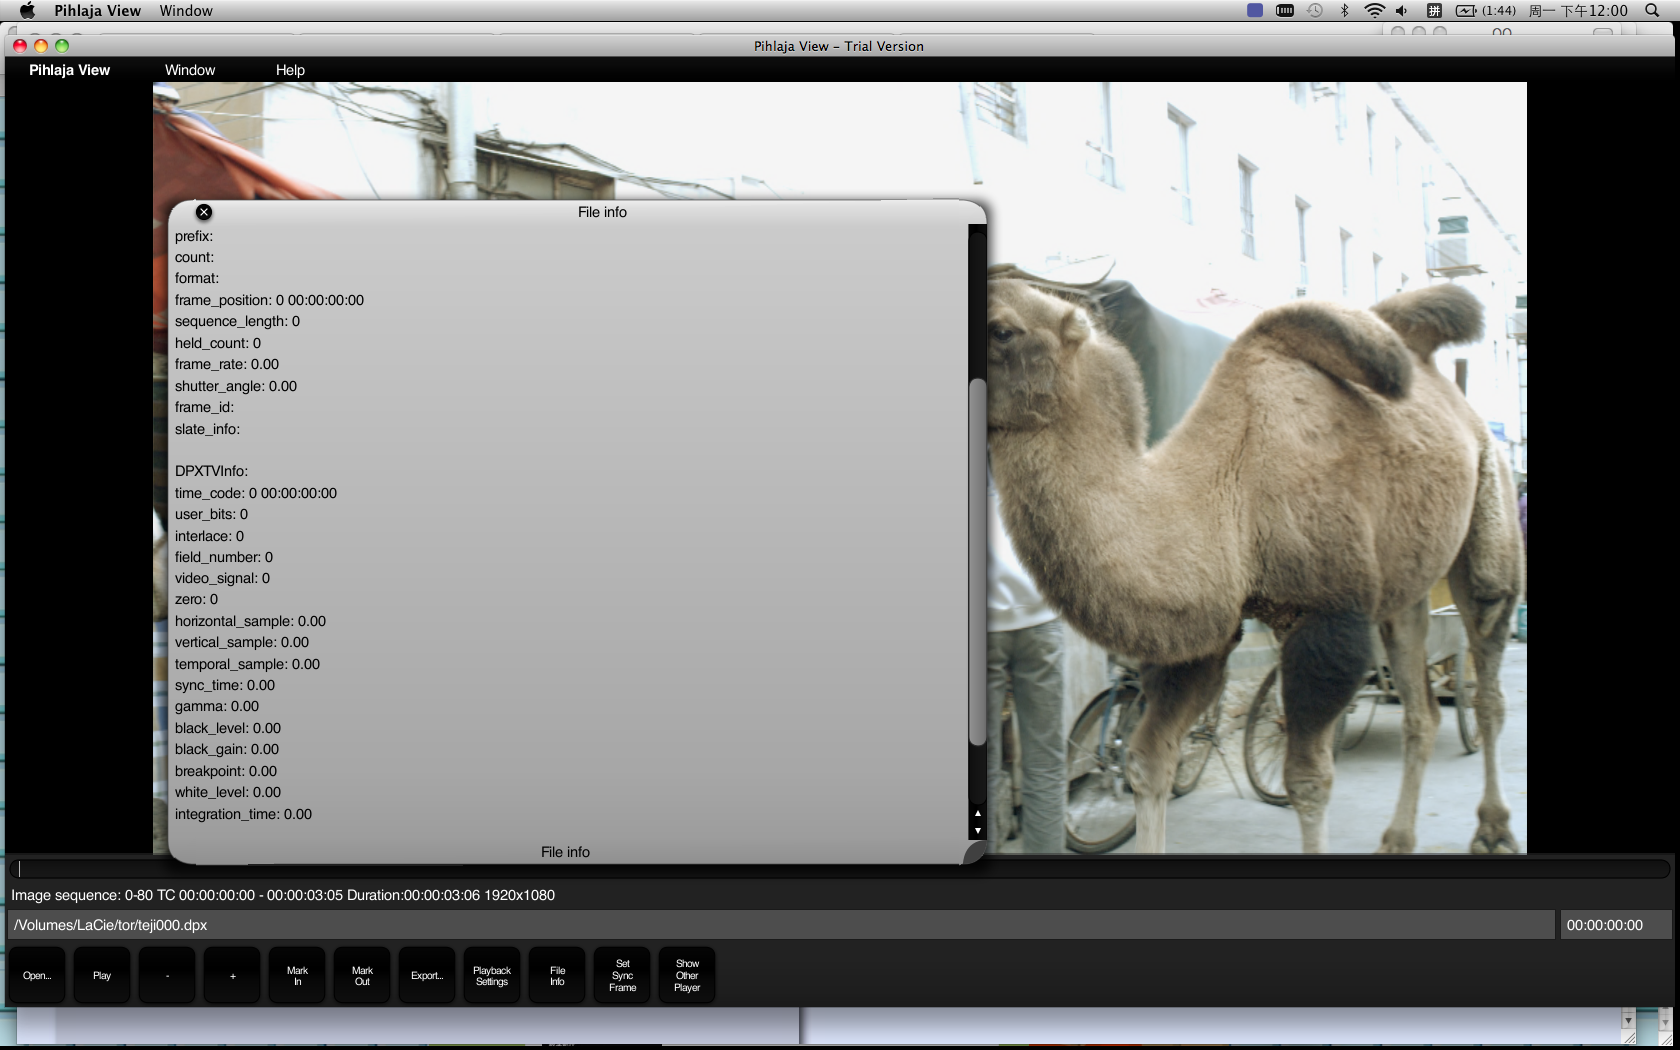Click the File info panel scrollbar thumb
1680x1050 pixels.
click(x=978, y=560)
